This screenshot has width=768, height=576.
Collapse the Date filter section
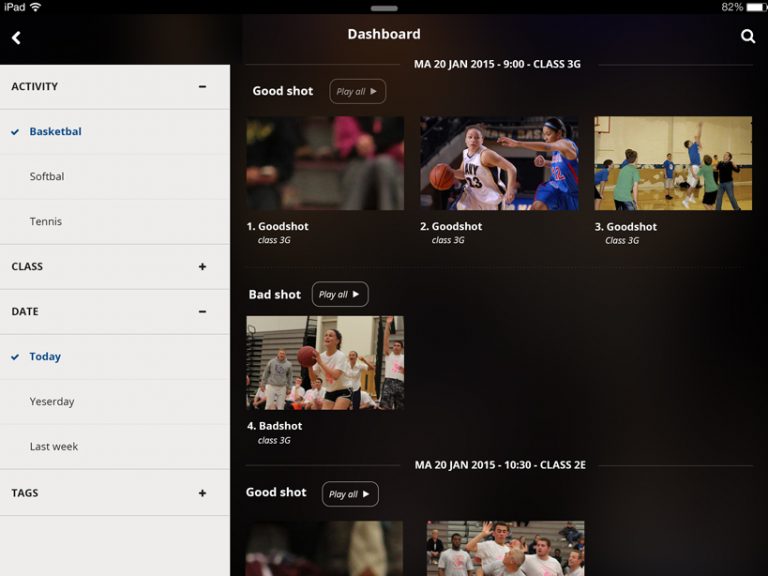coord(202,312)
